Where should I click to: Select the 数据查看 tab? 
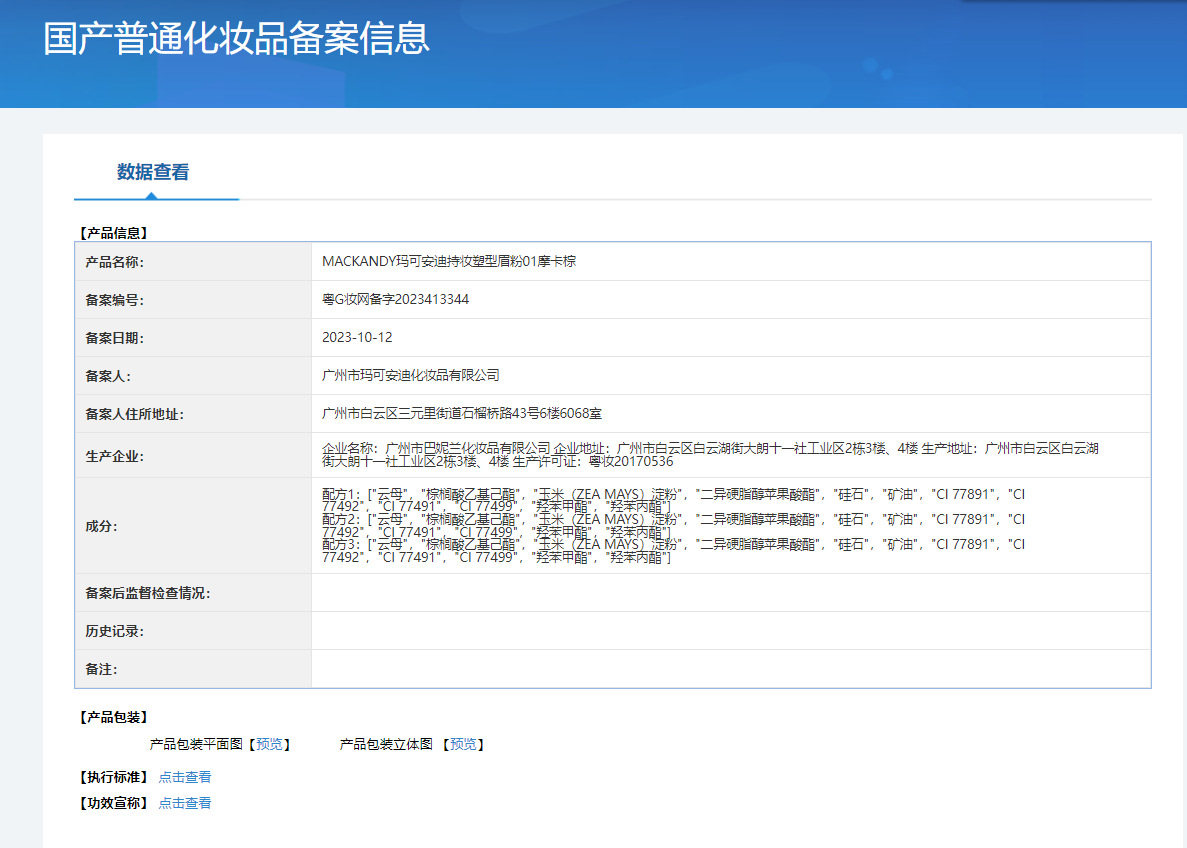click(153, 173)
